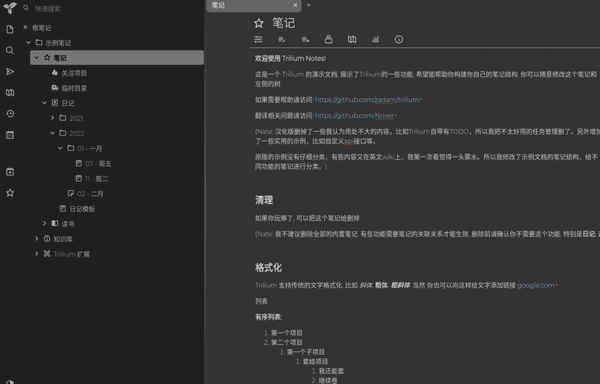Expand the 读书 tree node
Image resolution: width=600 pixels, height=384 pixels.
[45, 223]
